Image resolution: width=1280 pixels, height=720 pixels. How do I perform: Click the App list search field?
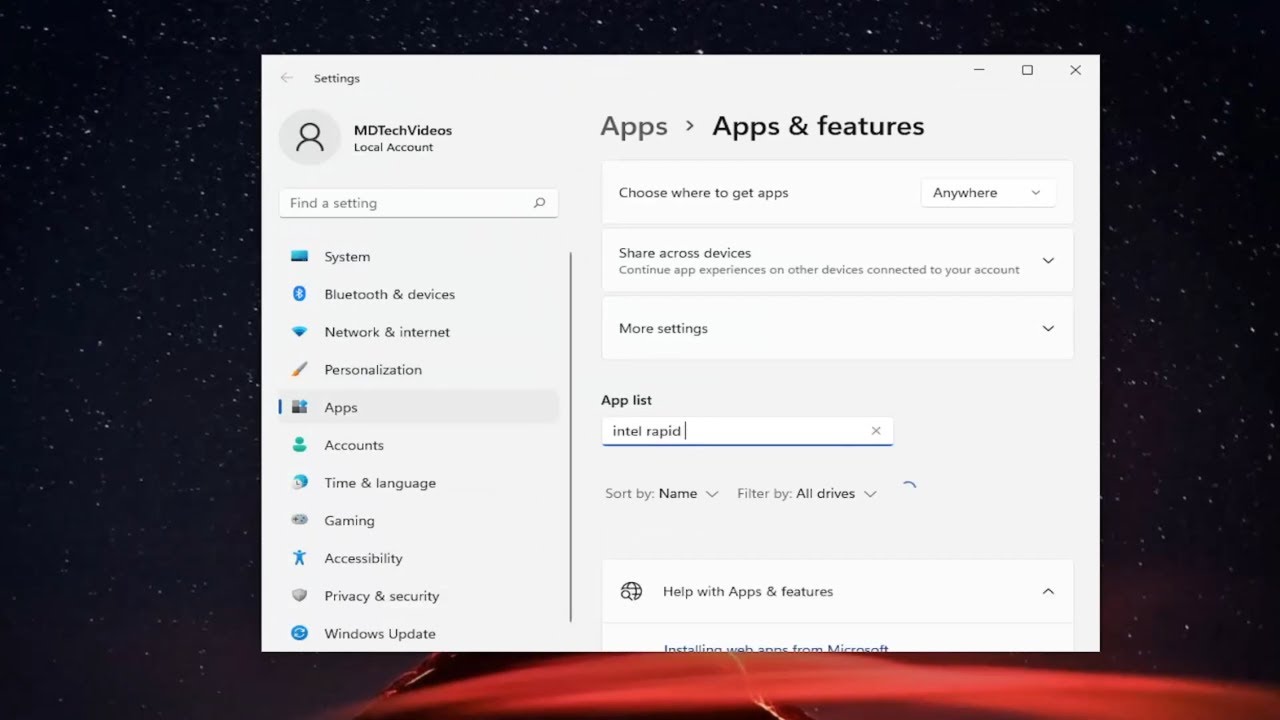747,431
